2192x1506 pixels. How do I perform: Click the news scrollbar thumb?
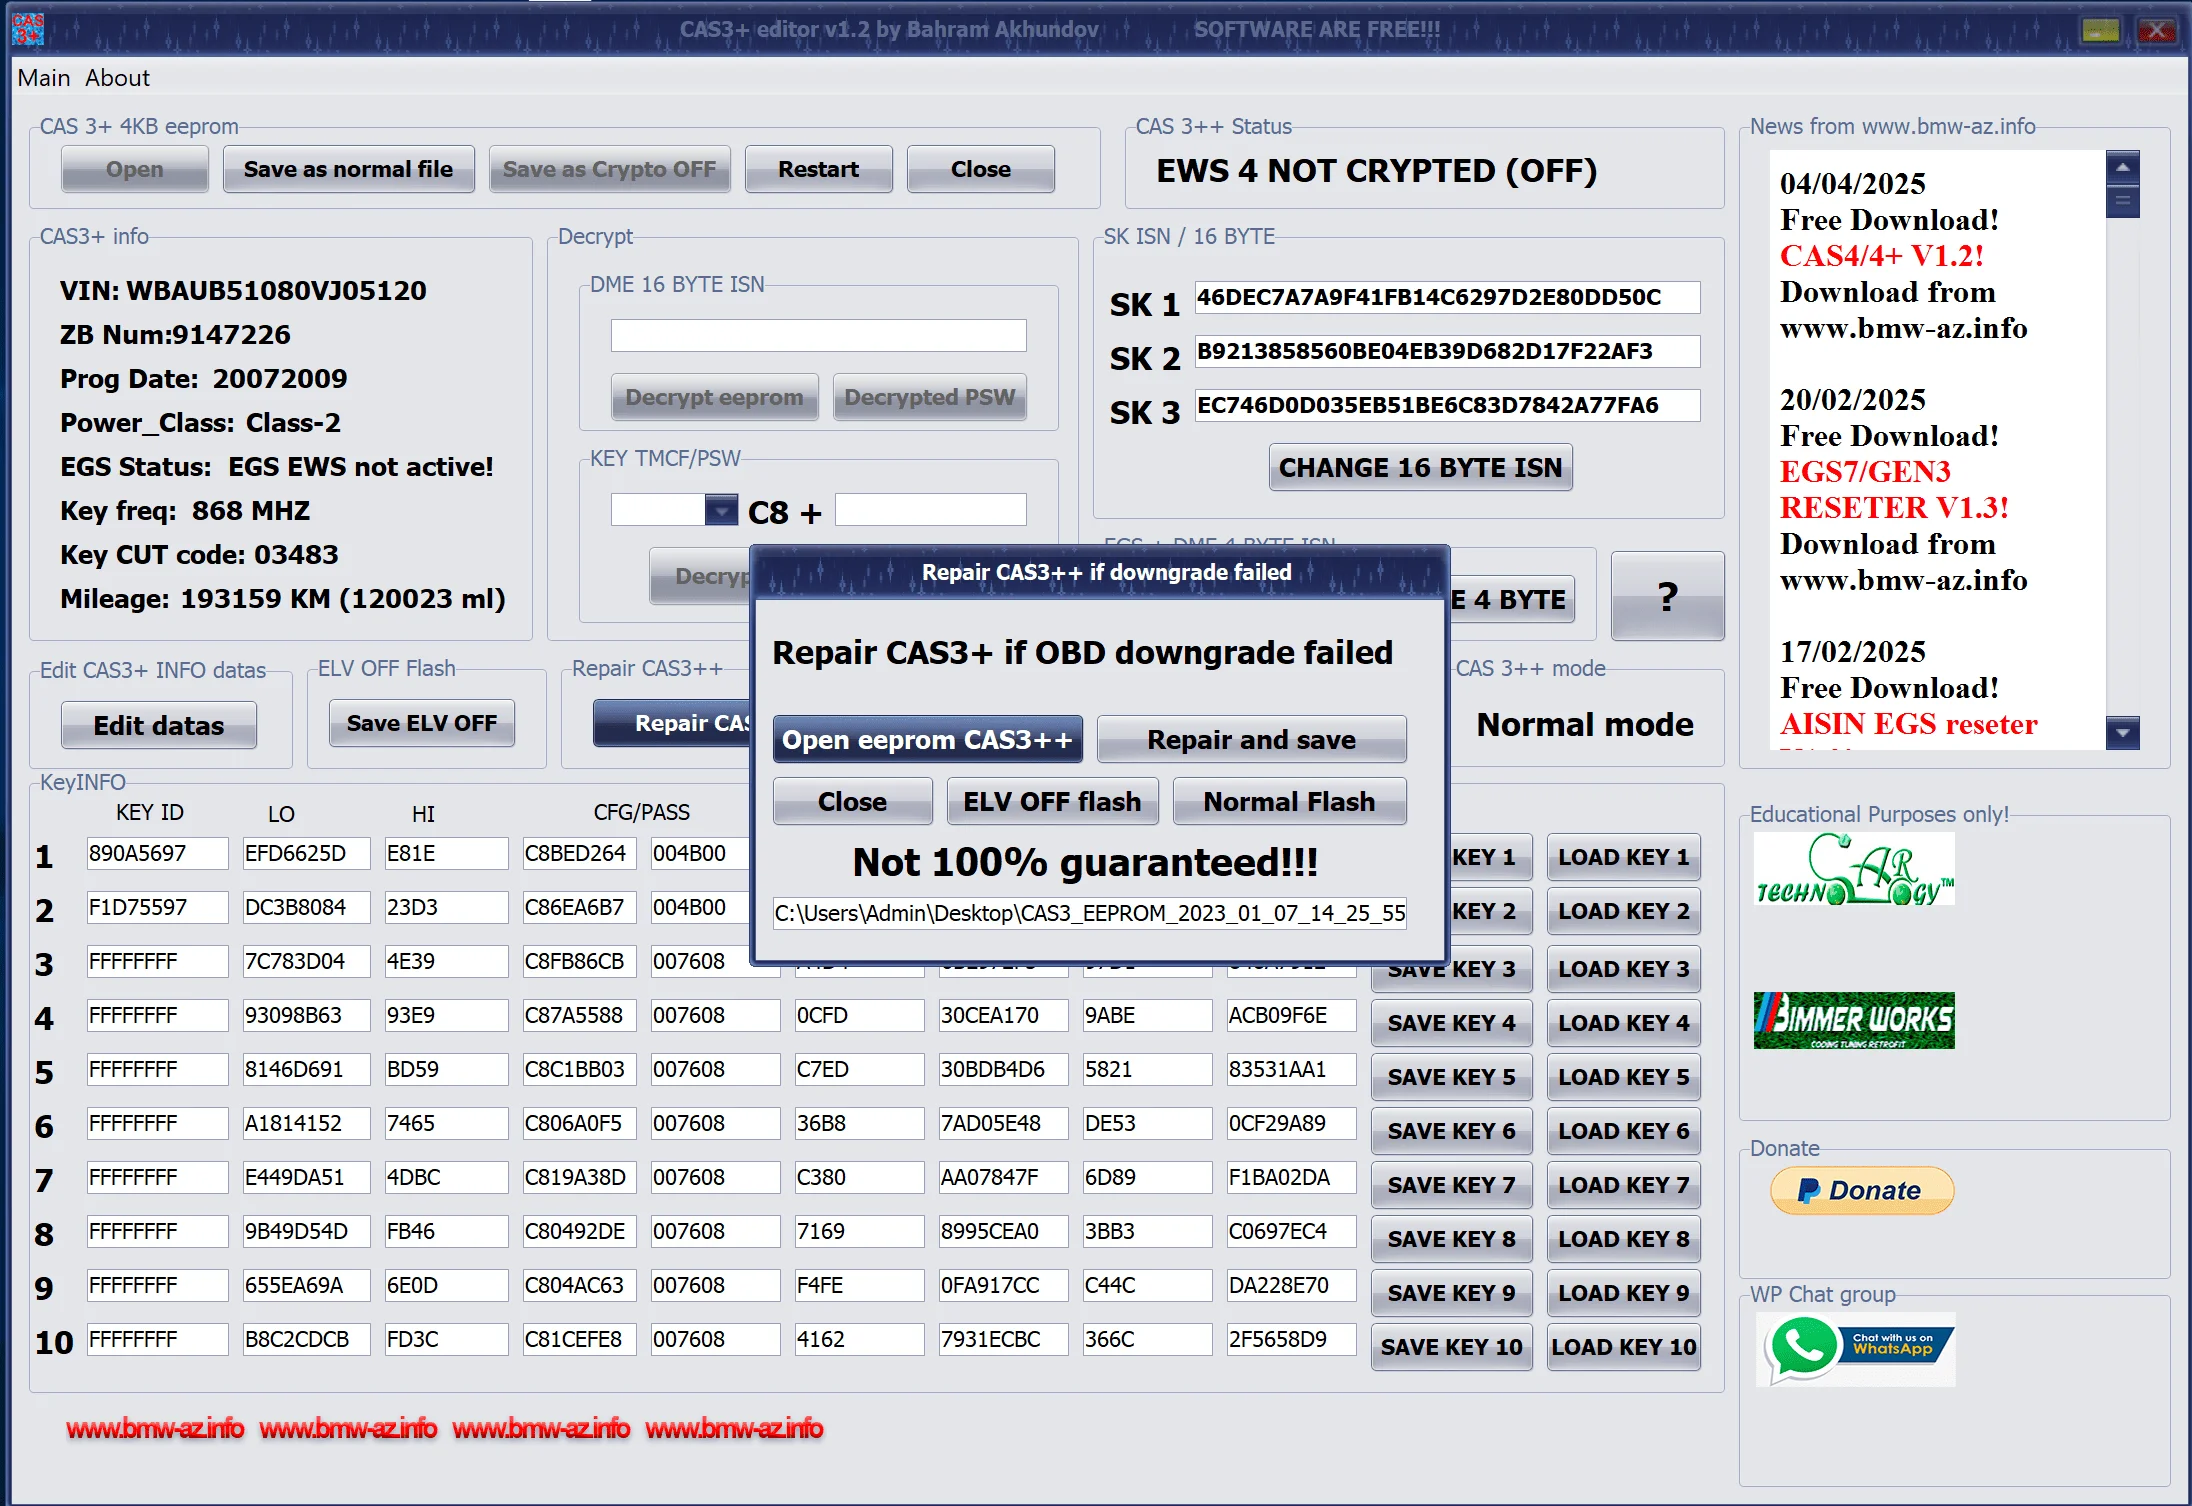(2122, 201)
